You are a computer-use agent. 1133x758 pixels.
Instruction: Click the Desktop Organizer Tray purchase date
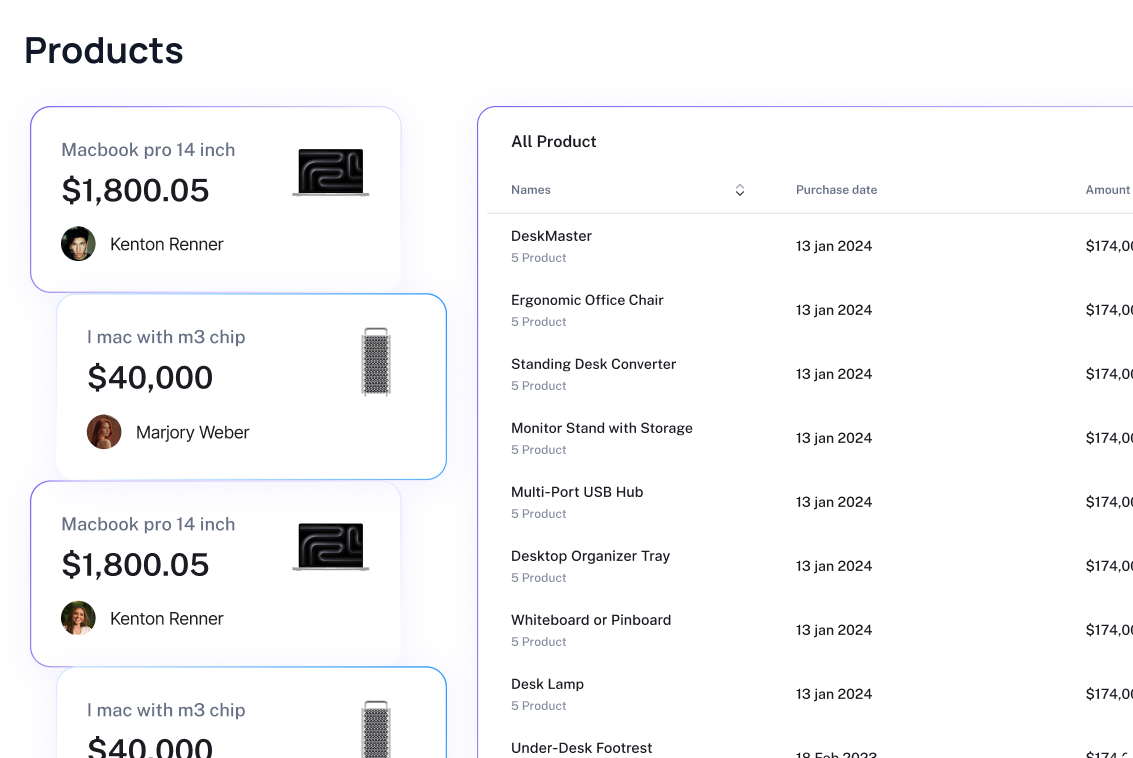(834, 566)
